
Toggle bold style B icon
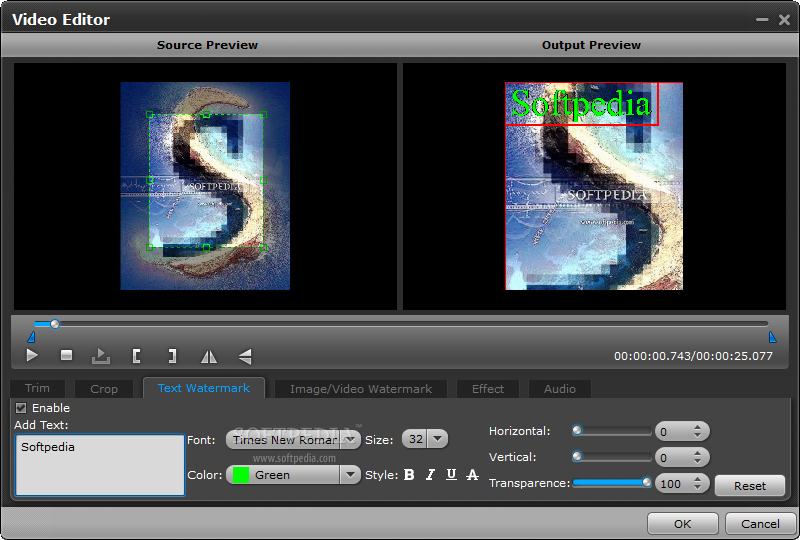(x=409, y=475)
